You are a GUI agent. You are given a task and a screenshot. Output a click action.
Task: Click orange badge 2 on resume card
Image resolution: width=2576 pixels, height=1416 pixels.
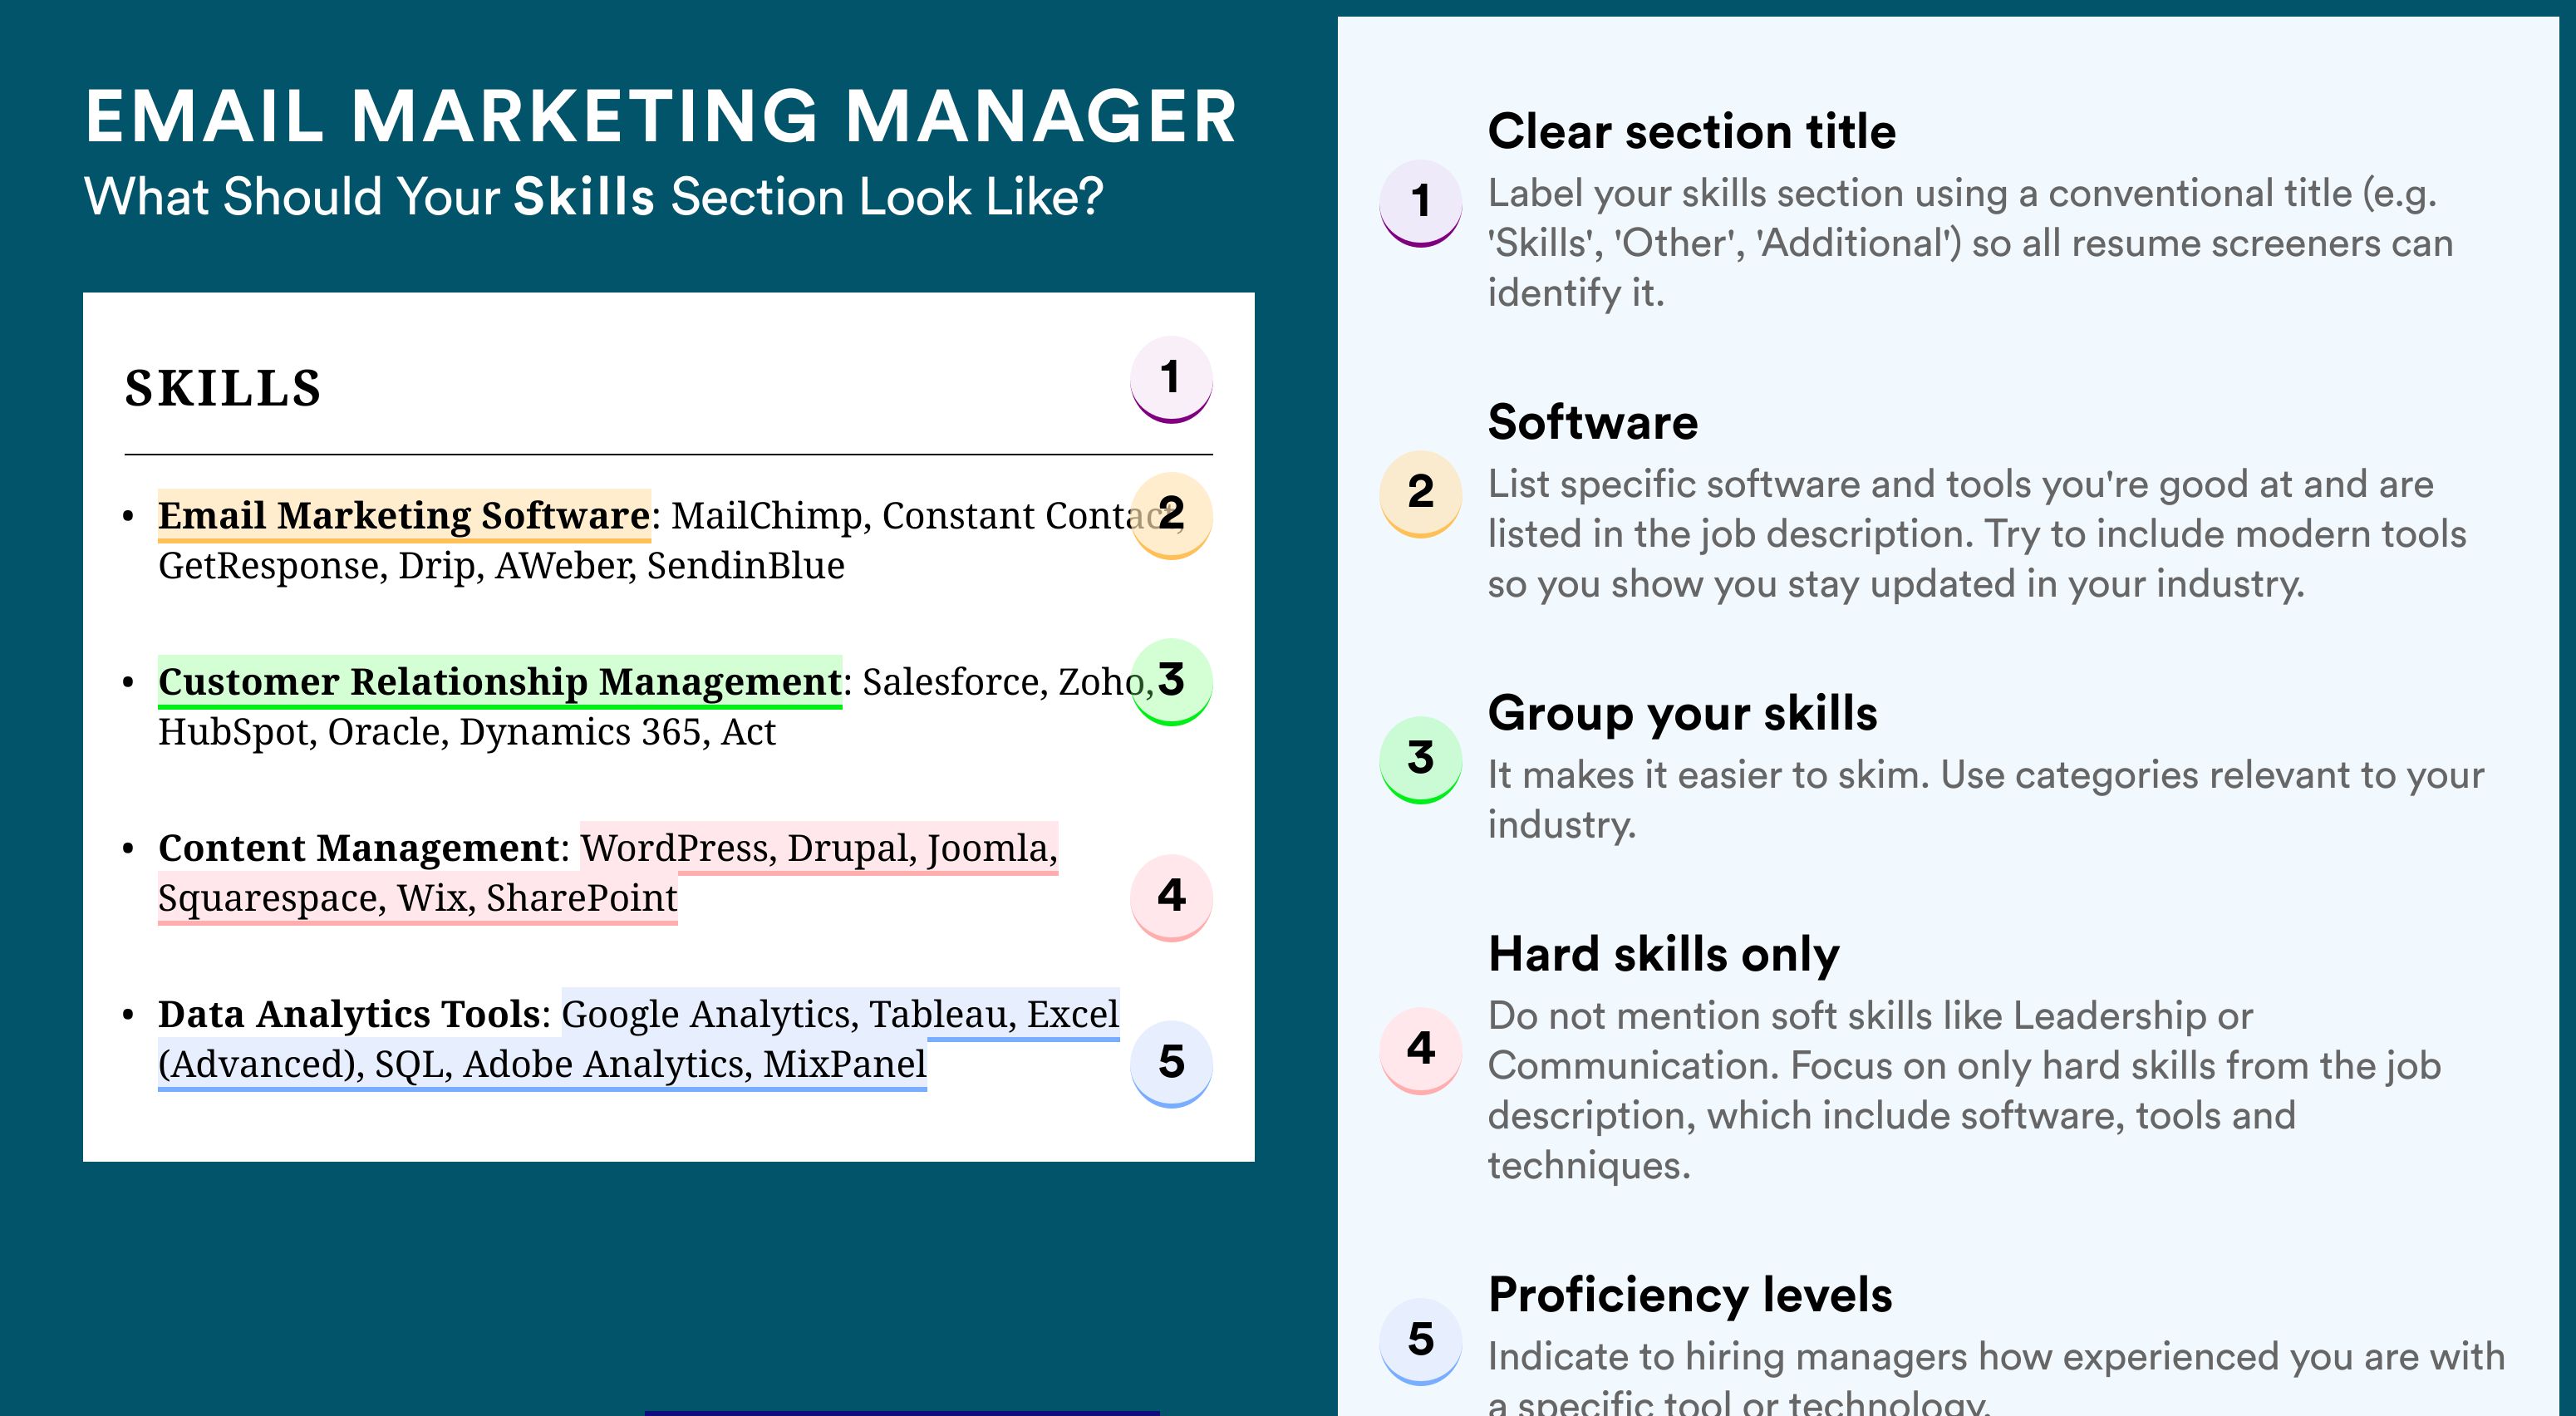click(x=1171, y=515)
